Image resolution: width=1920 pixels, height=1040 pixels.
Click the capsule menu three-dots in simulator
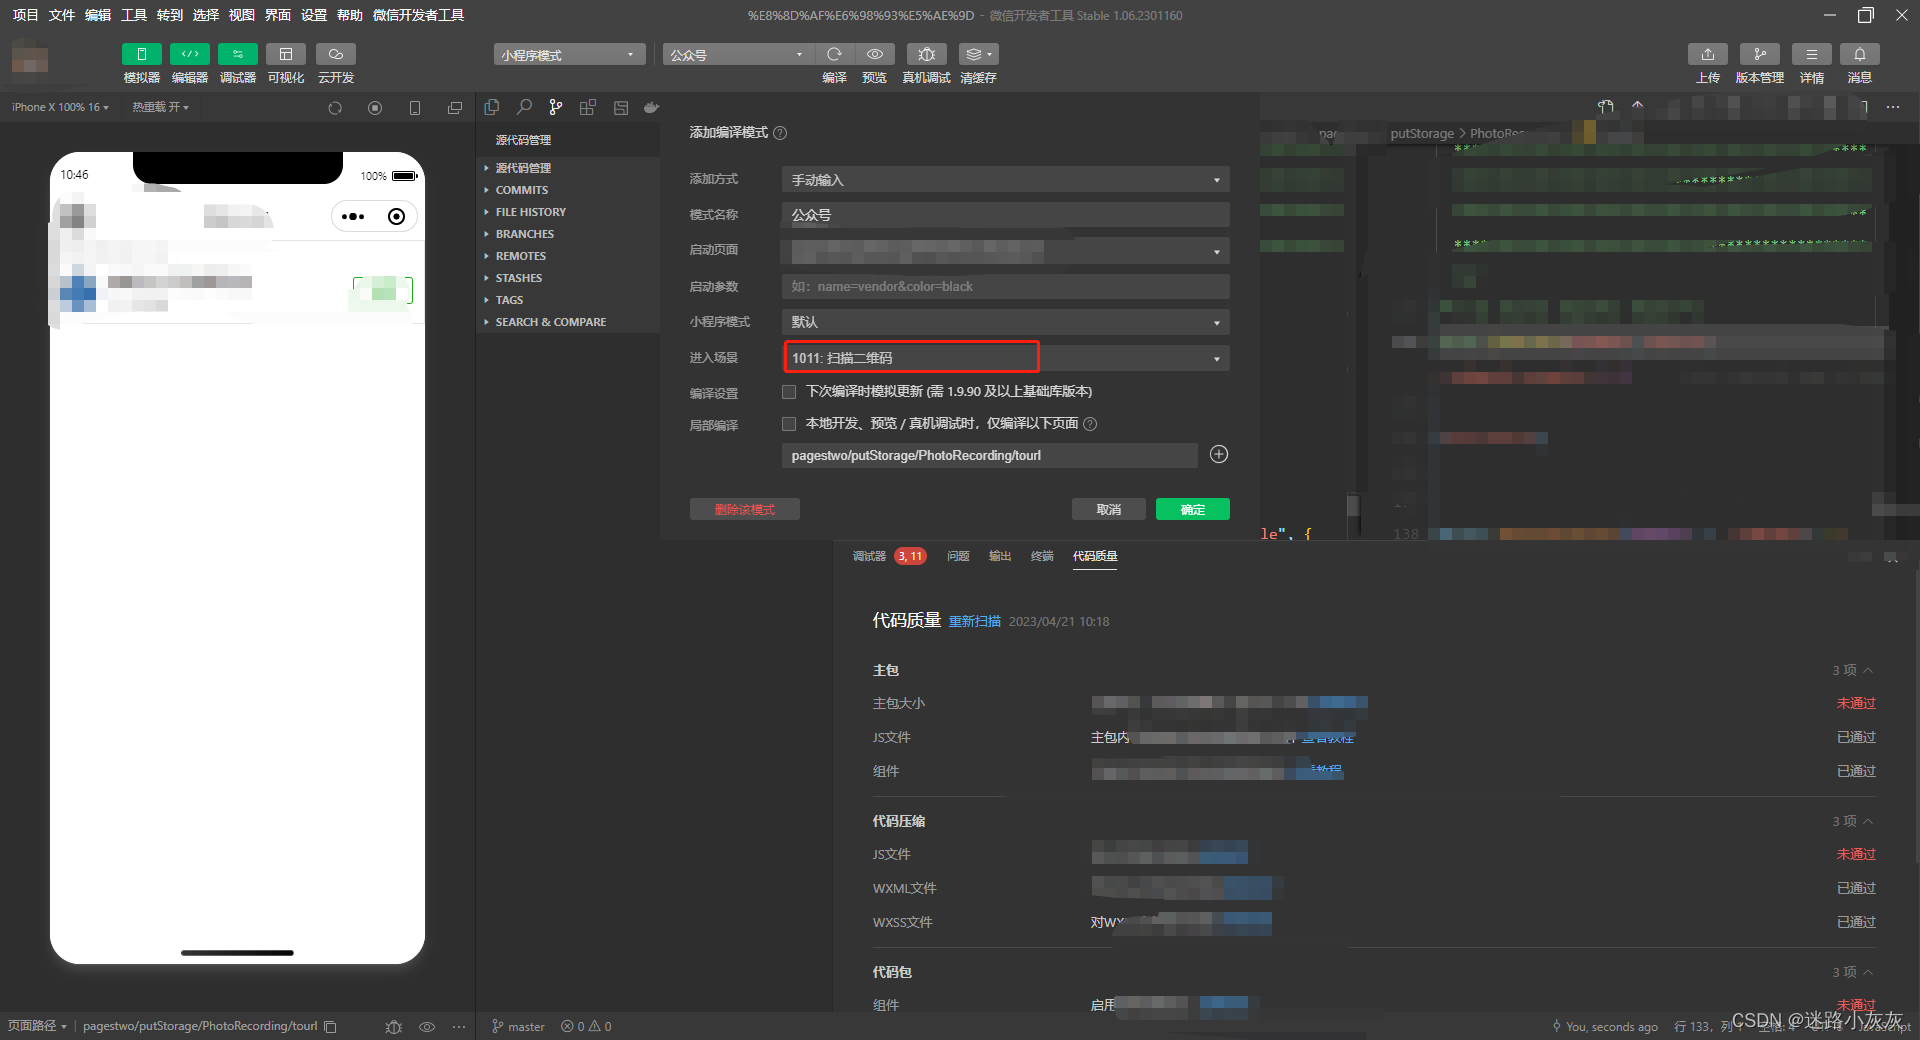point(353,217)
